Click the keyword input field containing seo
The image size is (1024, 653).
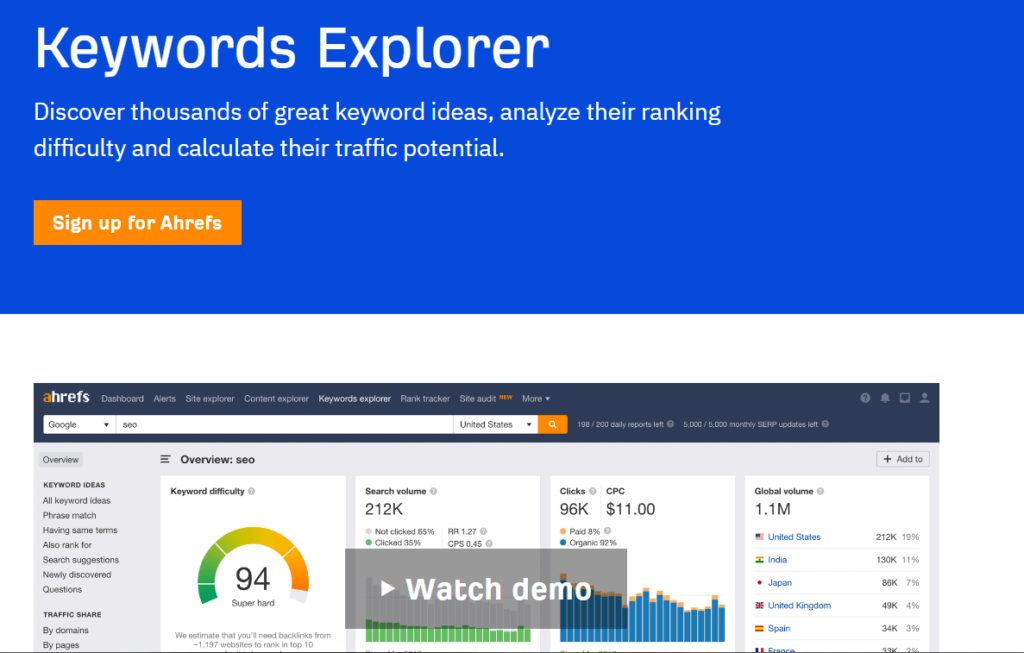[285, 424]
